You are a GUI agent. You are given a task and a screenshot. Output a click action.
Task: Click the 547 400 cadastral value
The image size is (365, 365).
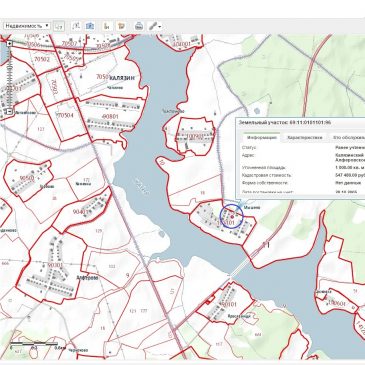pyautogui.click(x=350, y=175)
